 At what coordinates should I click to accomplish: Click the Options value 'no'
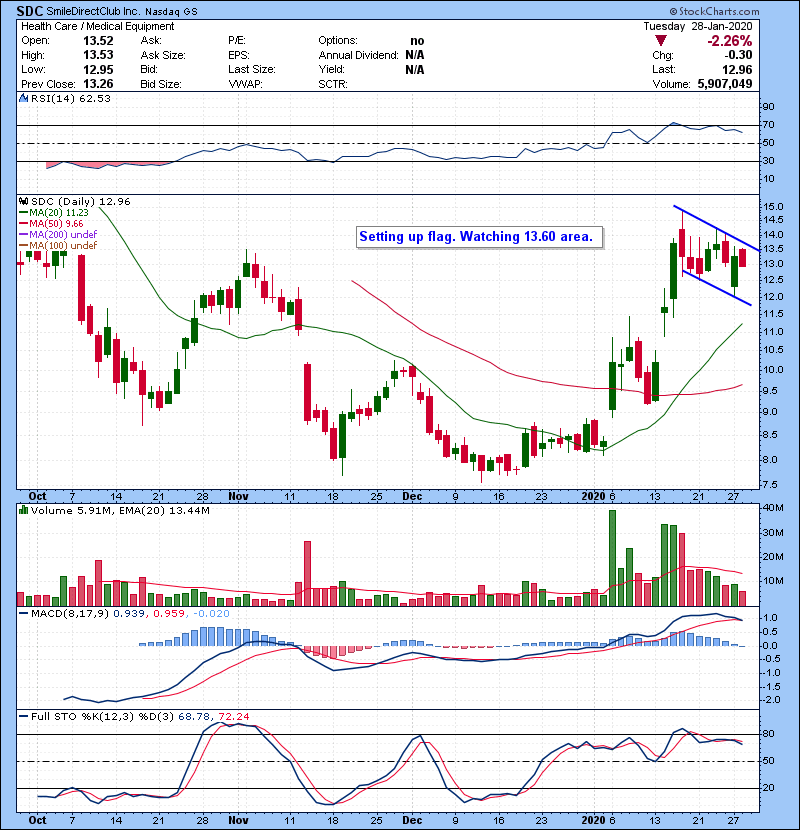[x=417, y=41]
